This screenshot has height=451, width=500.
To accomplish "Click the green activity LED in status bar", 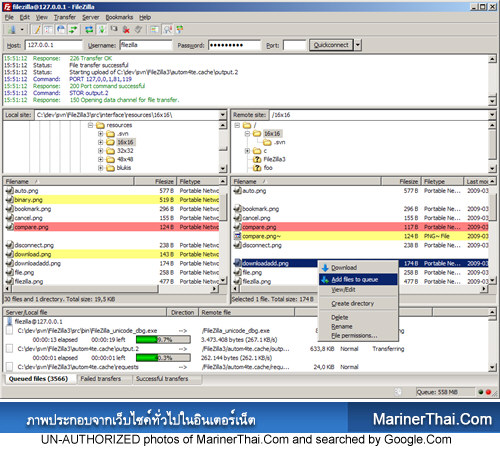I will click(x=481, y=392).
